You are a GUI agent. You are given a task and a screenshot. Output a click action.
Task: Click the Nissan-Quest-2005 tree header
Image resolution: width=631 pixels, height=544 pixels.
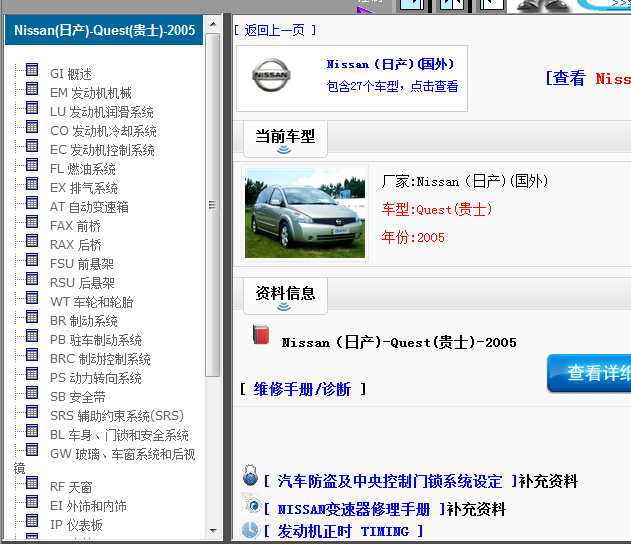point(104,30)
